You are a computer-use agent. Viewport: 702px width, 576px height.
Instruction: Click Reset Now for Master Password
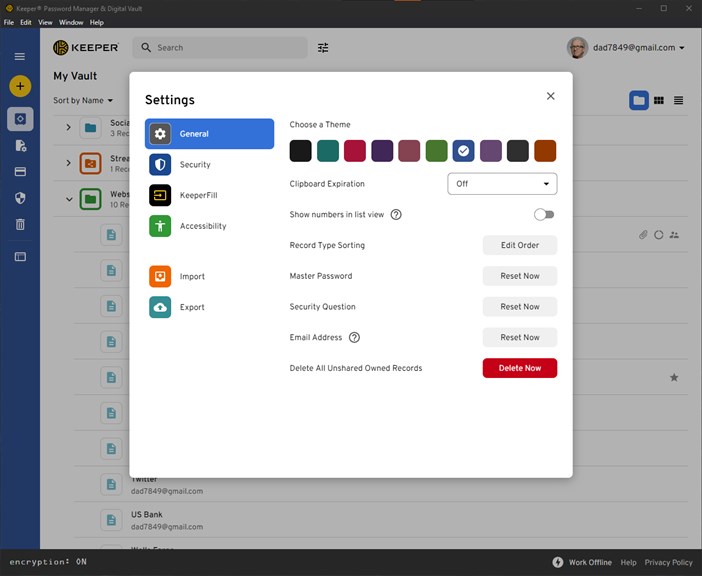click(520, 276)
